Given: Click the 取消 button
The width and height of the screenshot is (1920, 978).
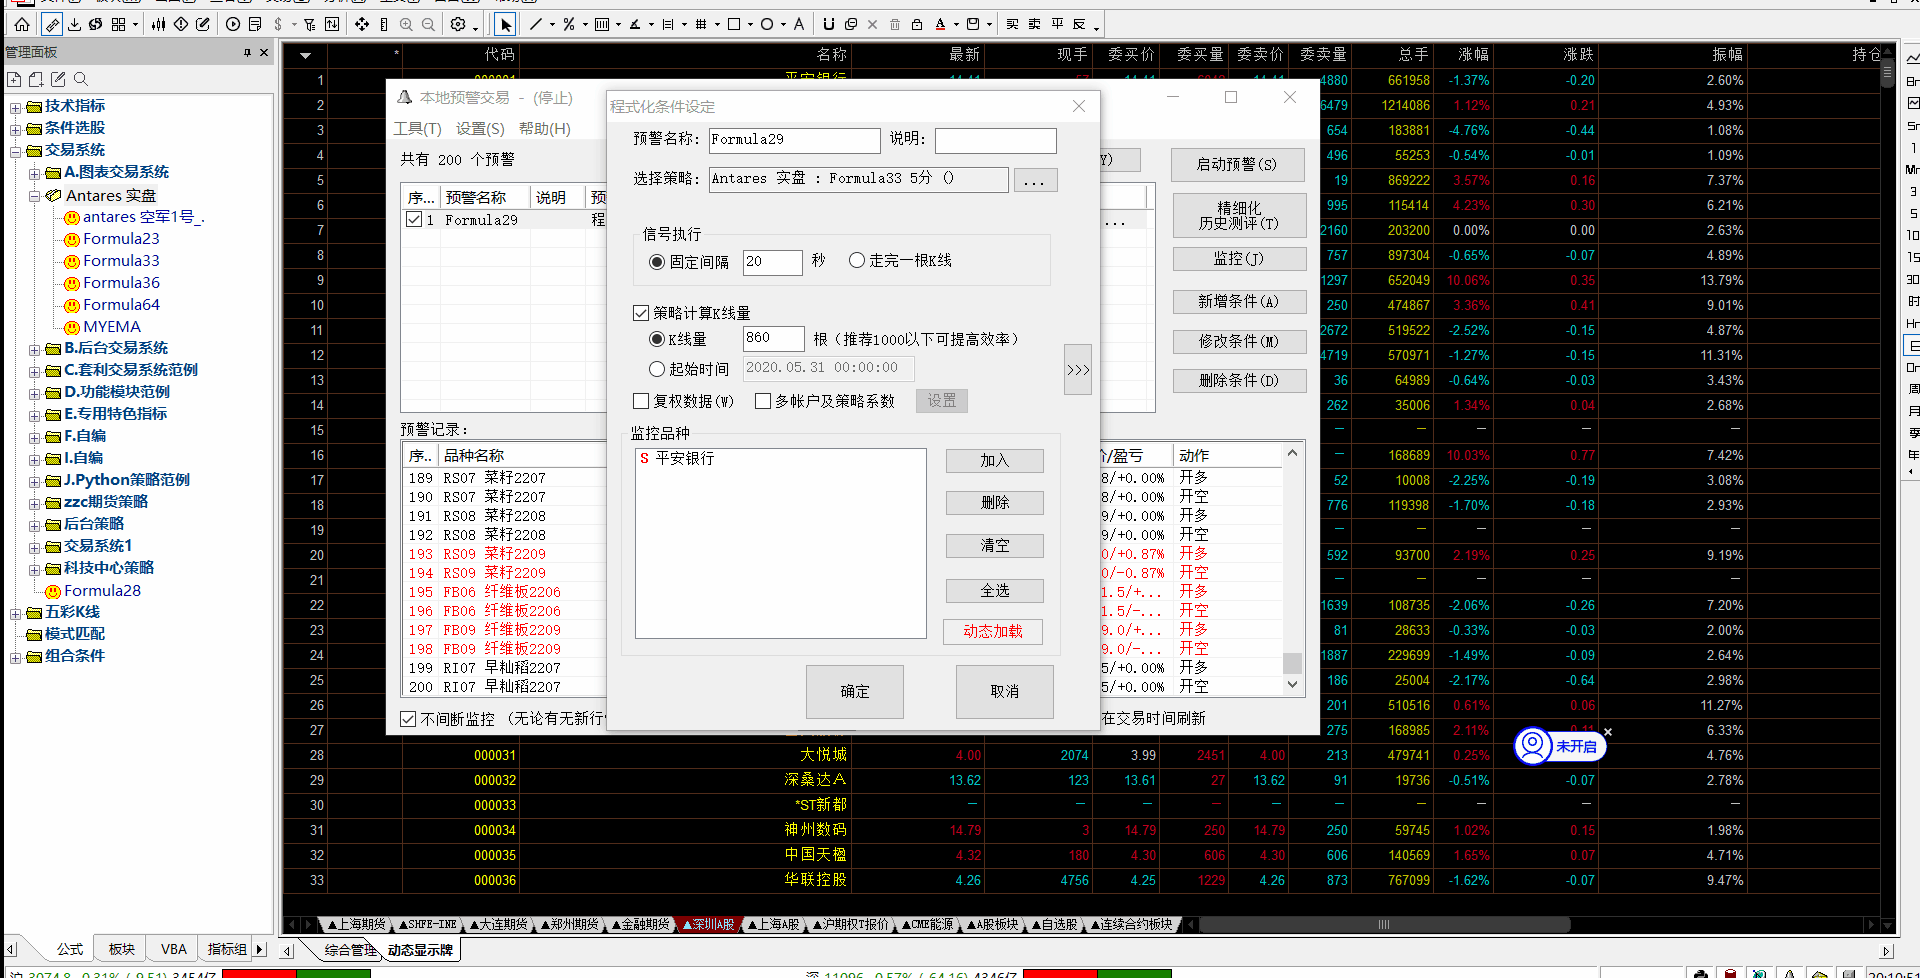Looking at the screenshot, I should 1005,692.
